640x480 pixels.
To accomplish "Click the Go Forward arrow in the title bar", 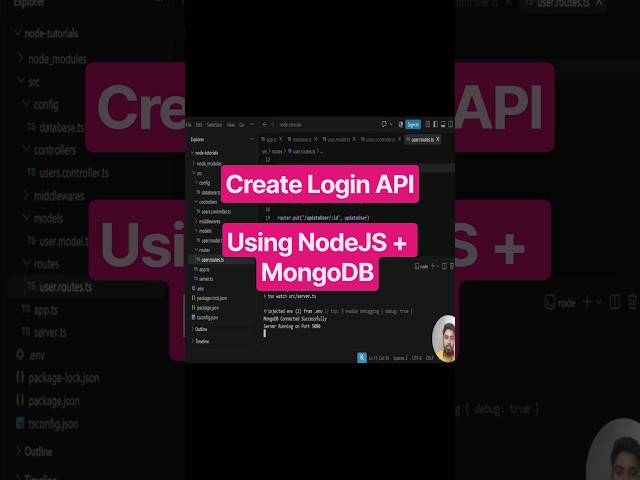I will [272, 124].
